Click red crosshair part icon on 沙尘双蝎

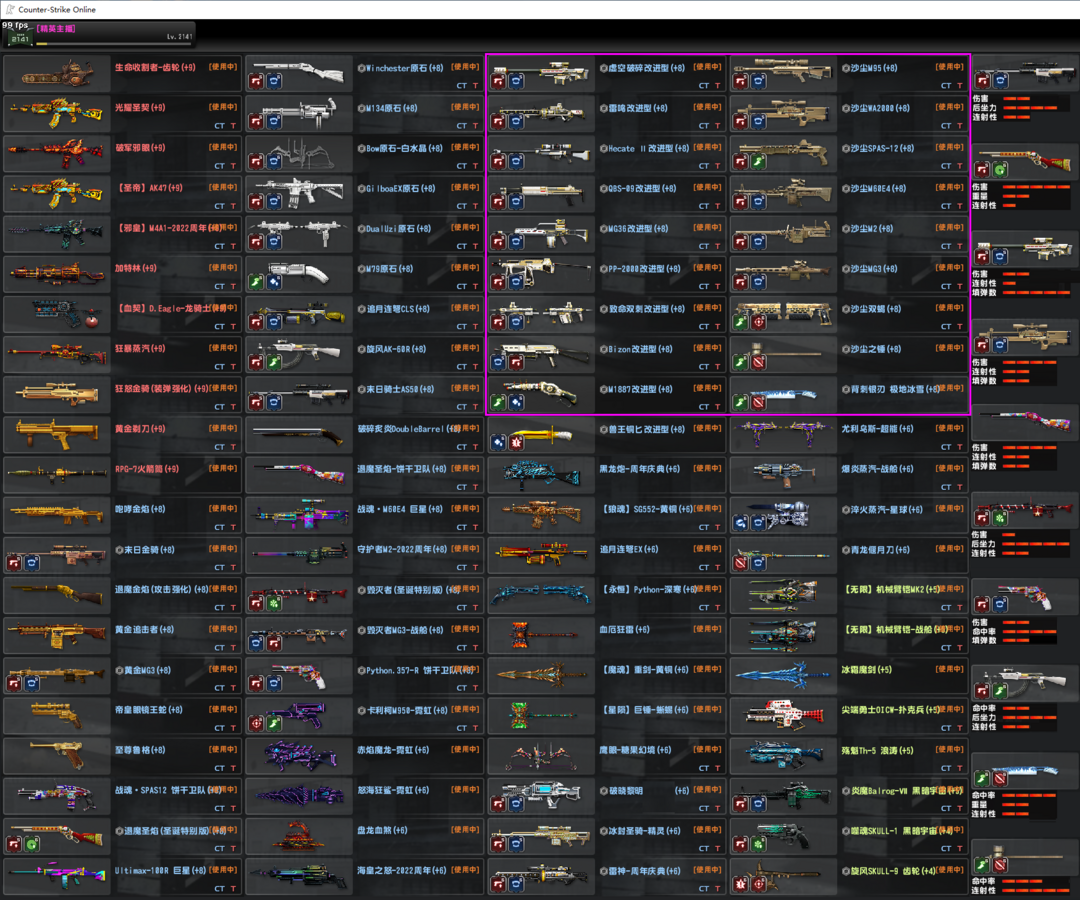[x=758, y=322]
